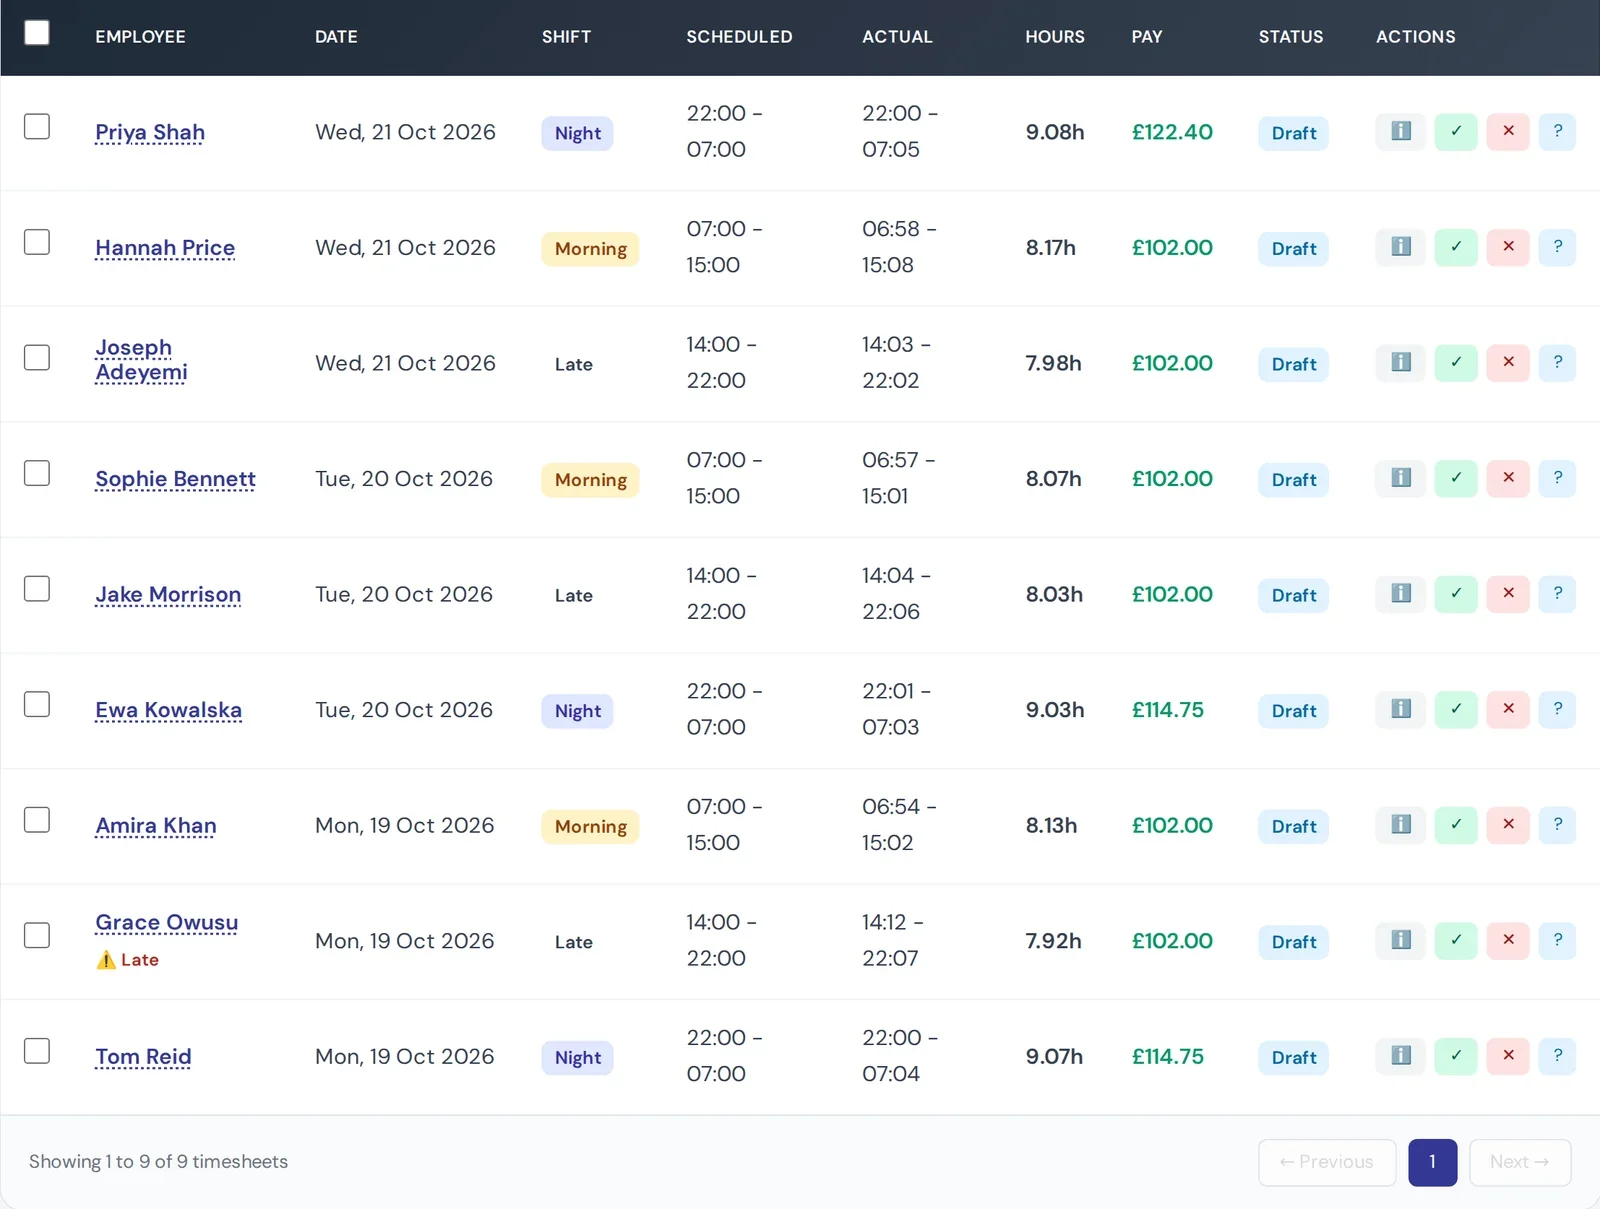
Task: Open Ewa Kowalska employee link
Action: [168, 710]
